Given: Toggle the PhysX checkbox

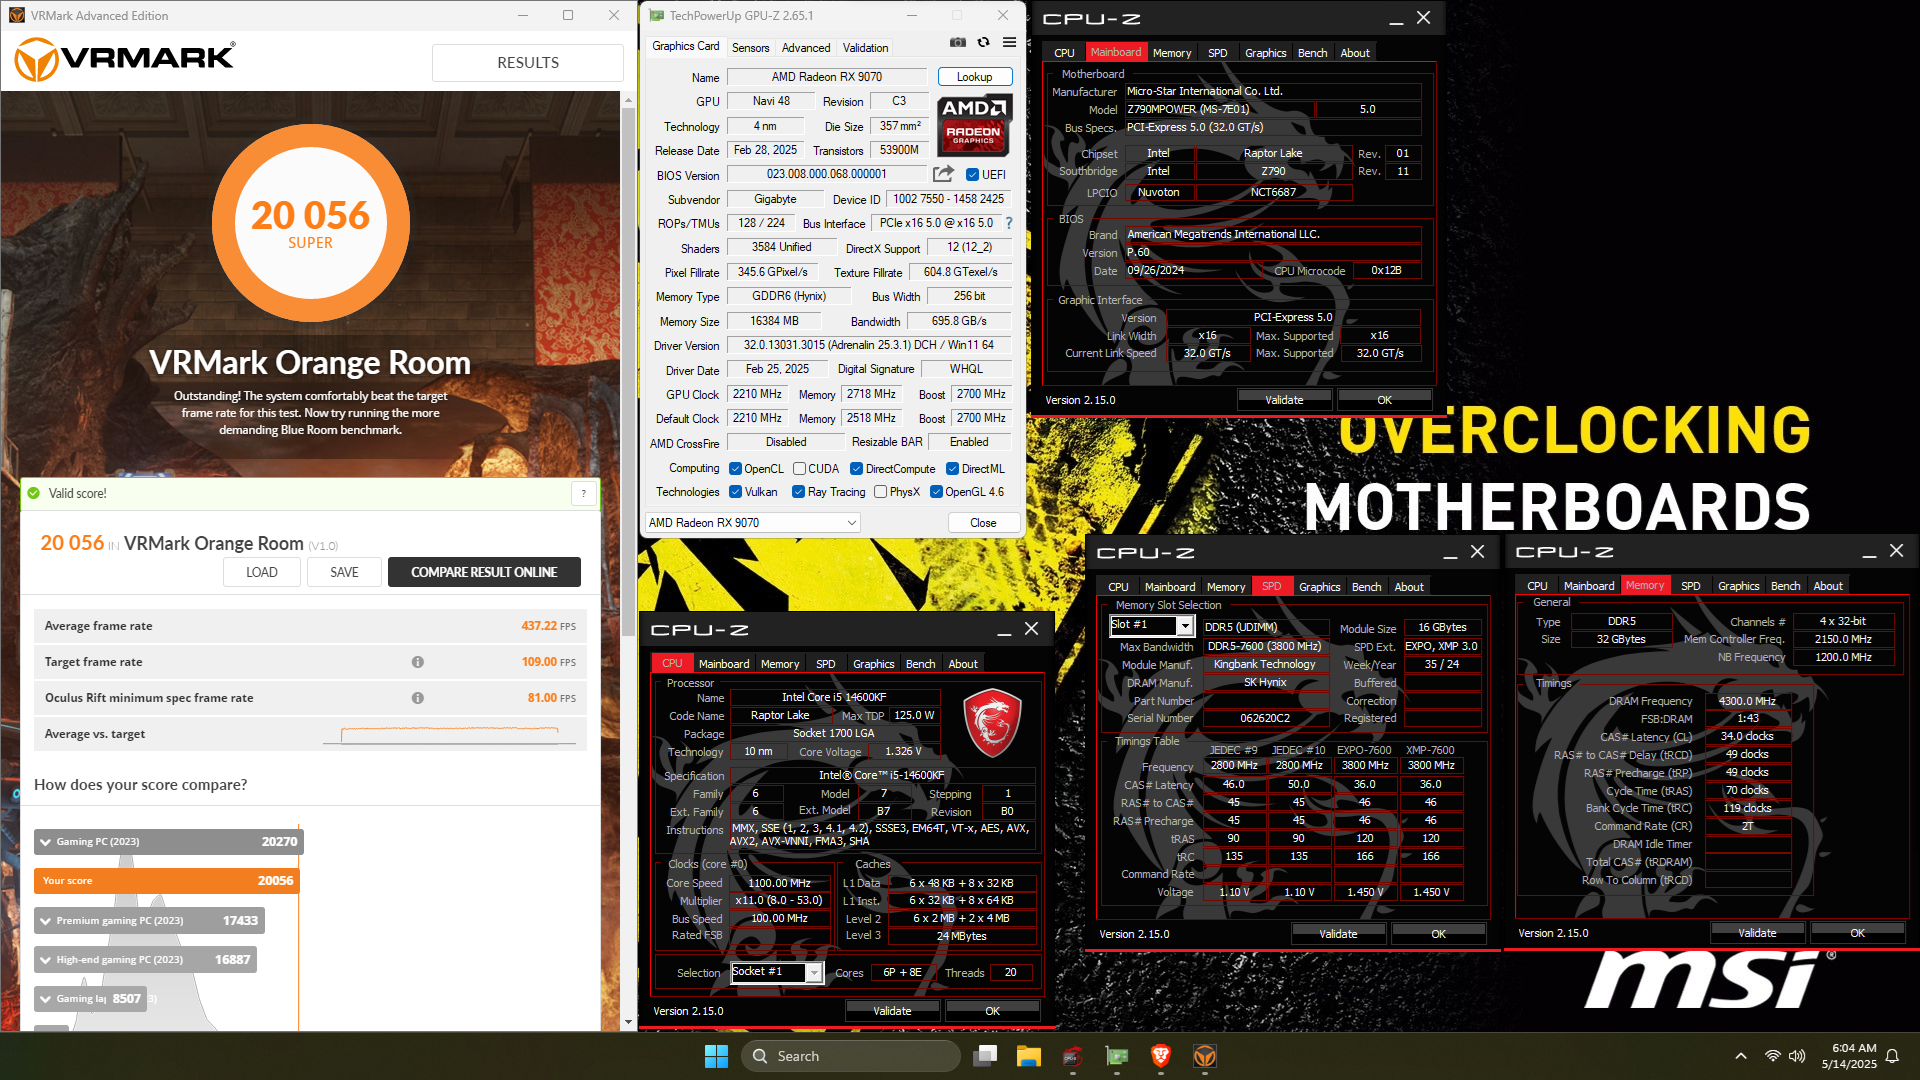Looking at the screenshot, I should click(880, 492).
